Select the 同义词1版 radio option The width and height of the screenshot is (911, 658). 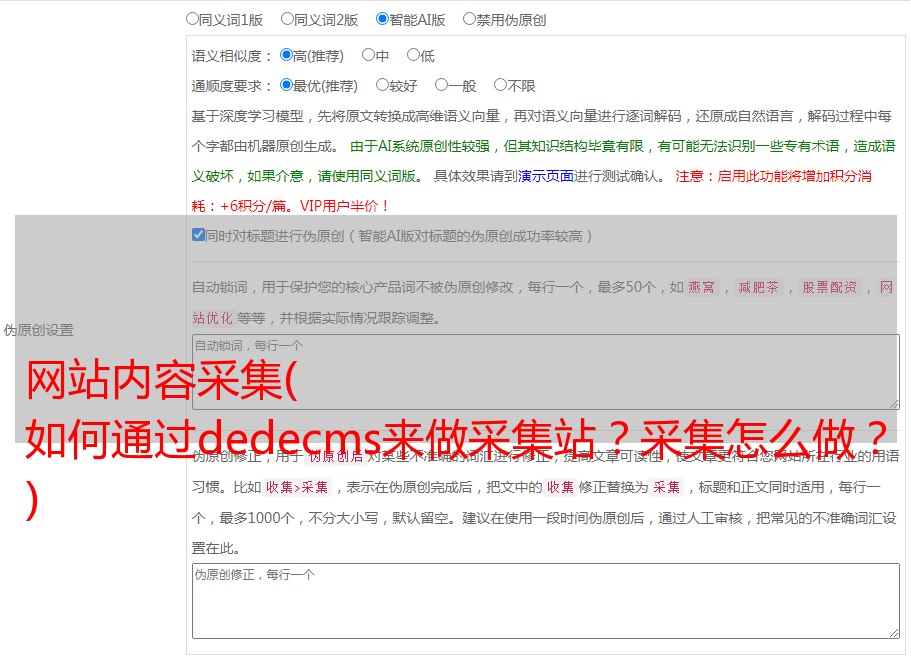click(192, 19)
